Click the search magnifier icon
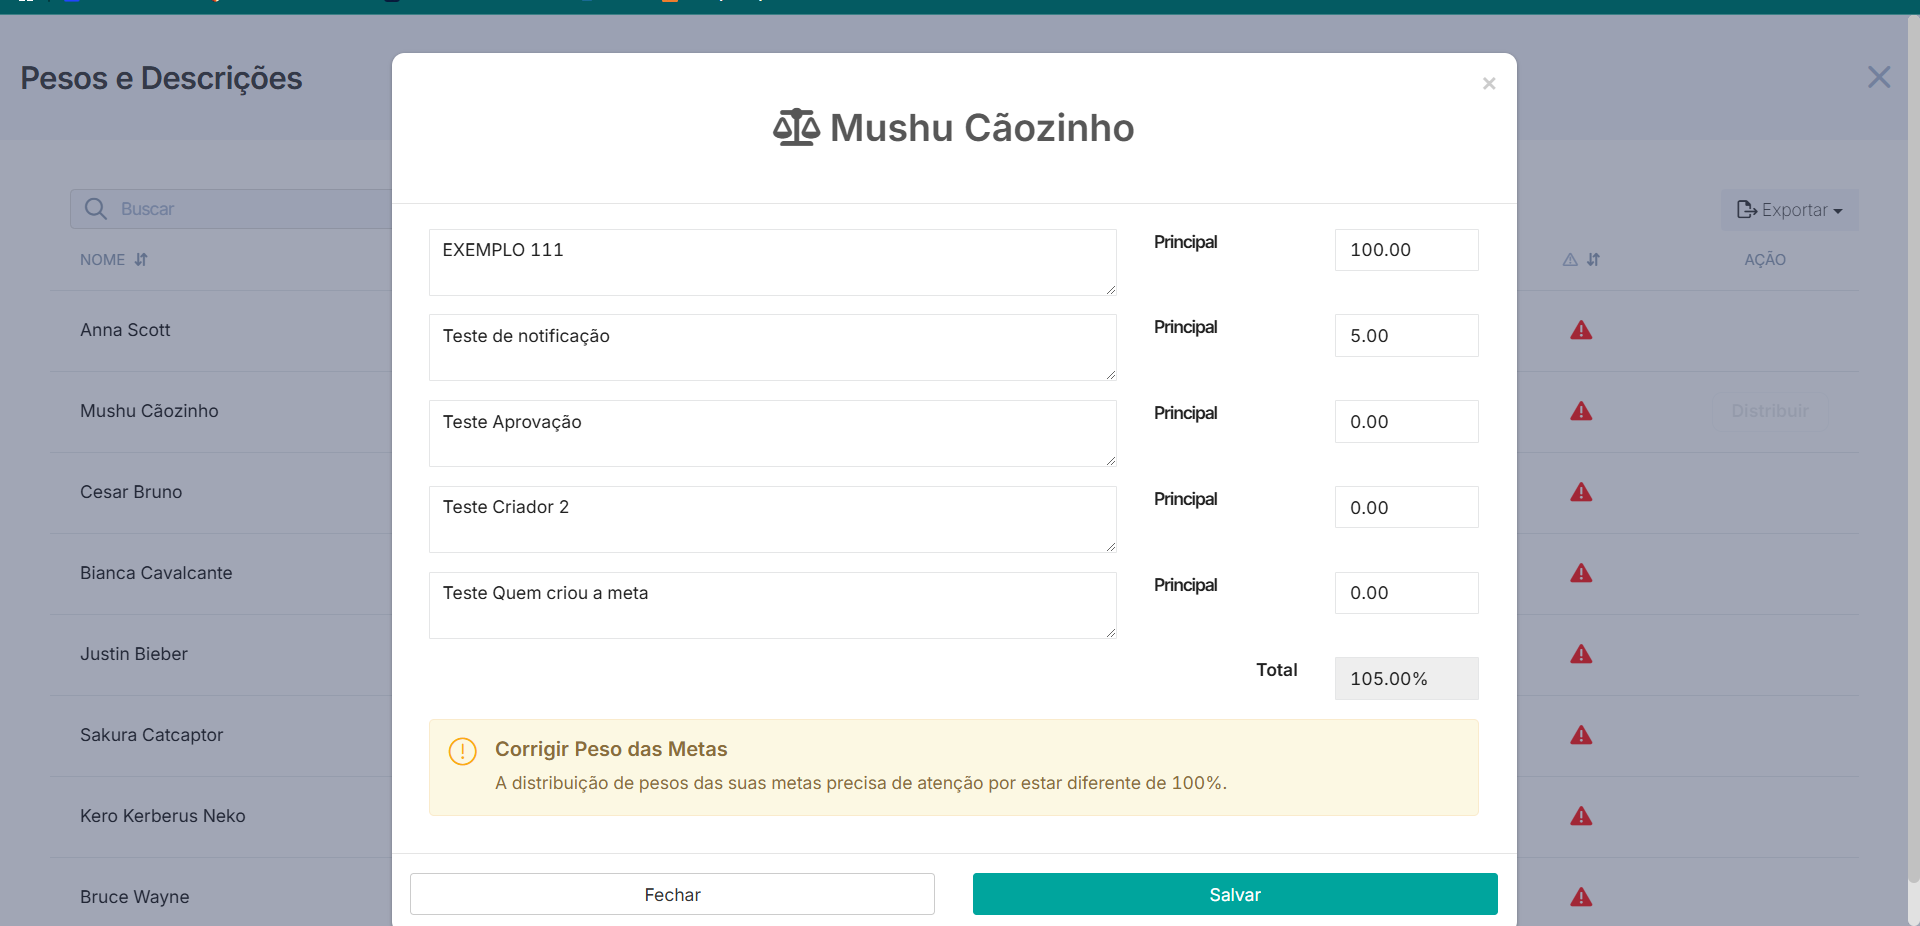 (96, 209)
